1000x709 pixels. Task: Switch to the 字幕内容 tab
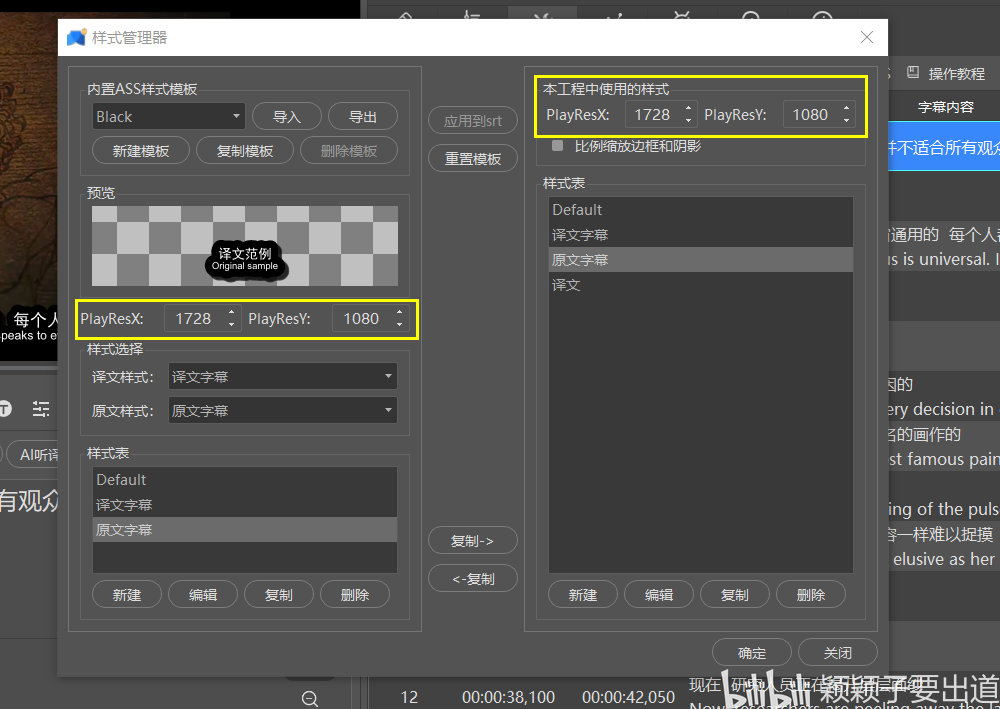click(946, 106)
